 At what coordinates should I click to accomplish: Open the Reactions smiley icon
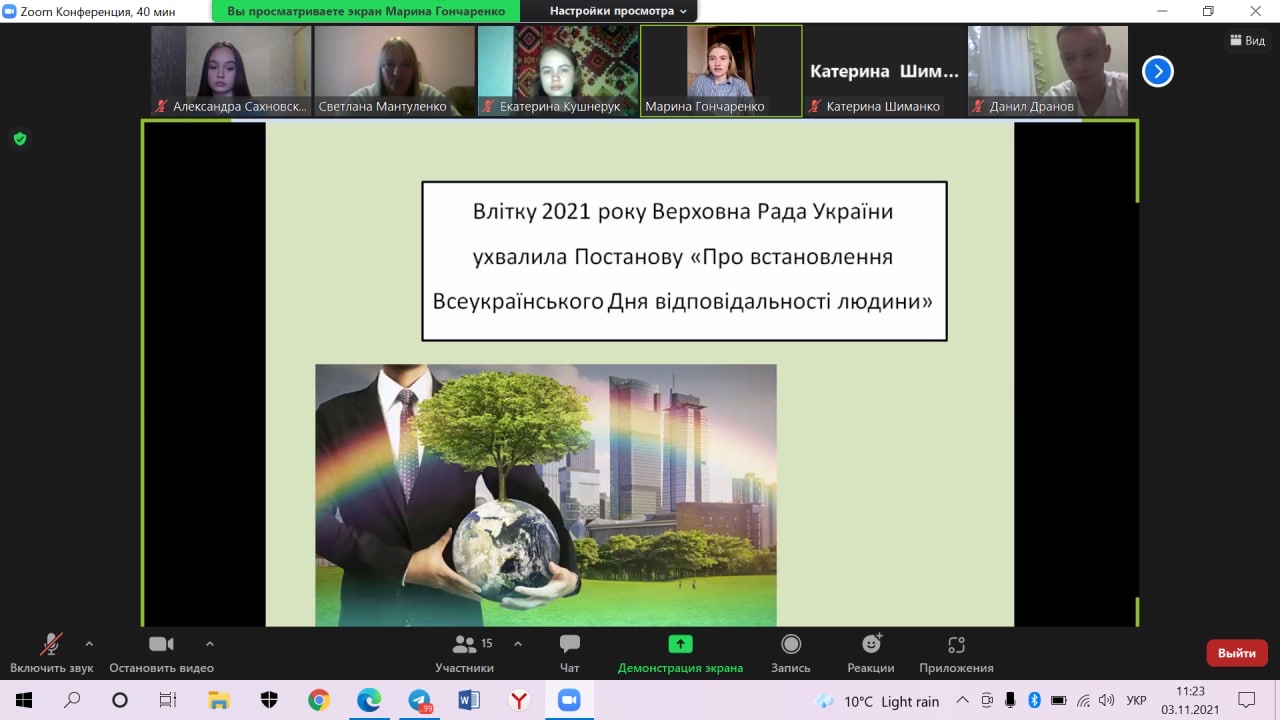pos(870,645)
